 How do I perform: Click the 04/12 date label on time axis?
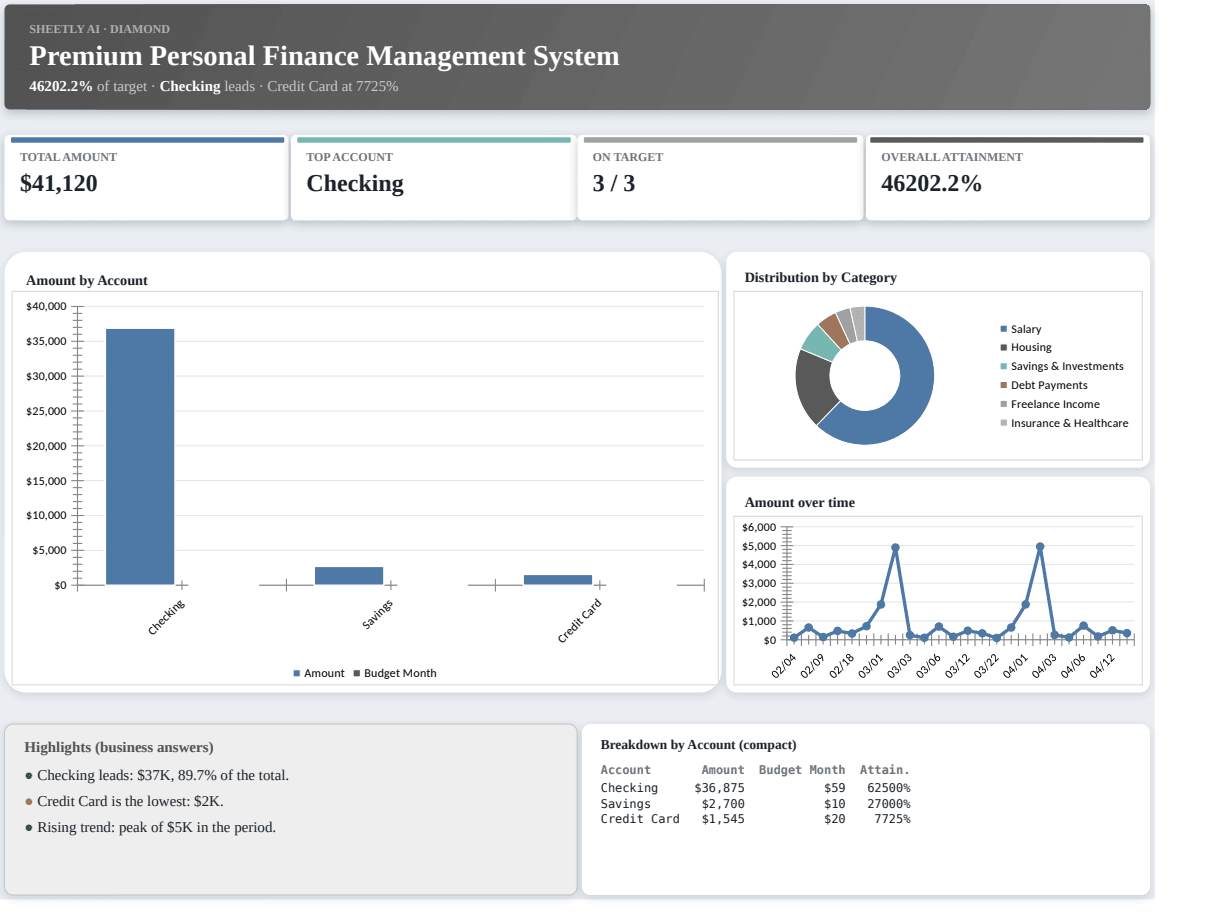[x=1102, y=665]
